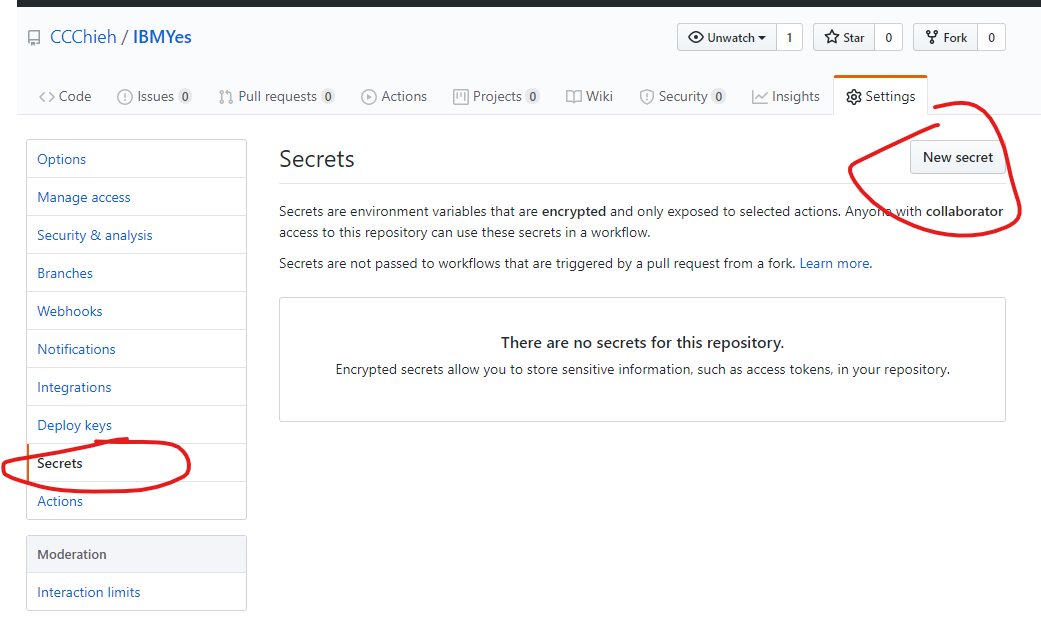
Task: Click the Settings tab gear icon
Action: 854,97
